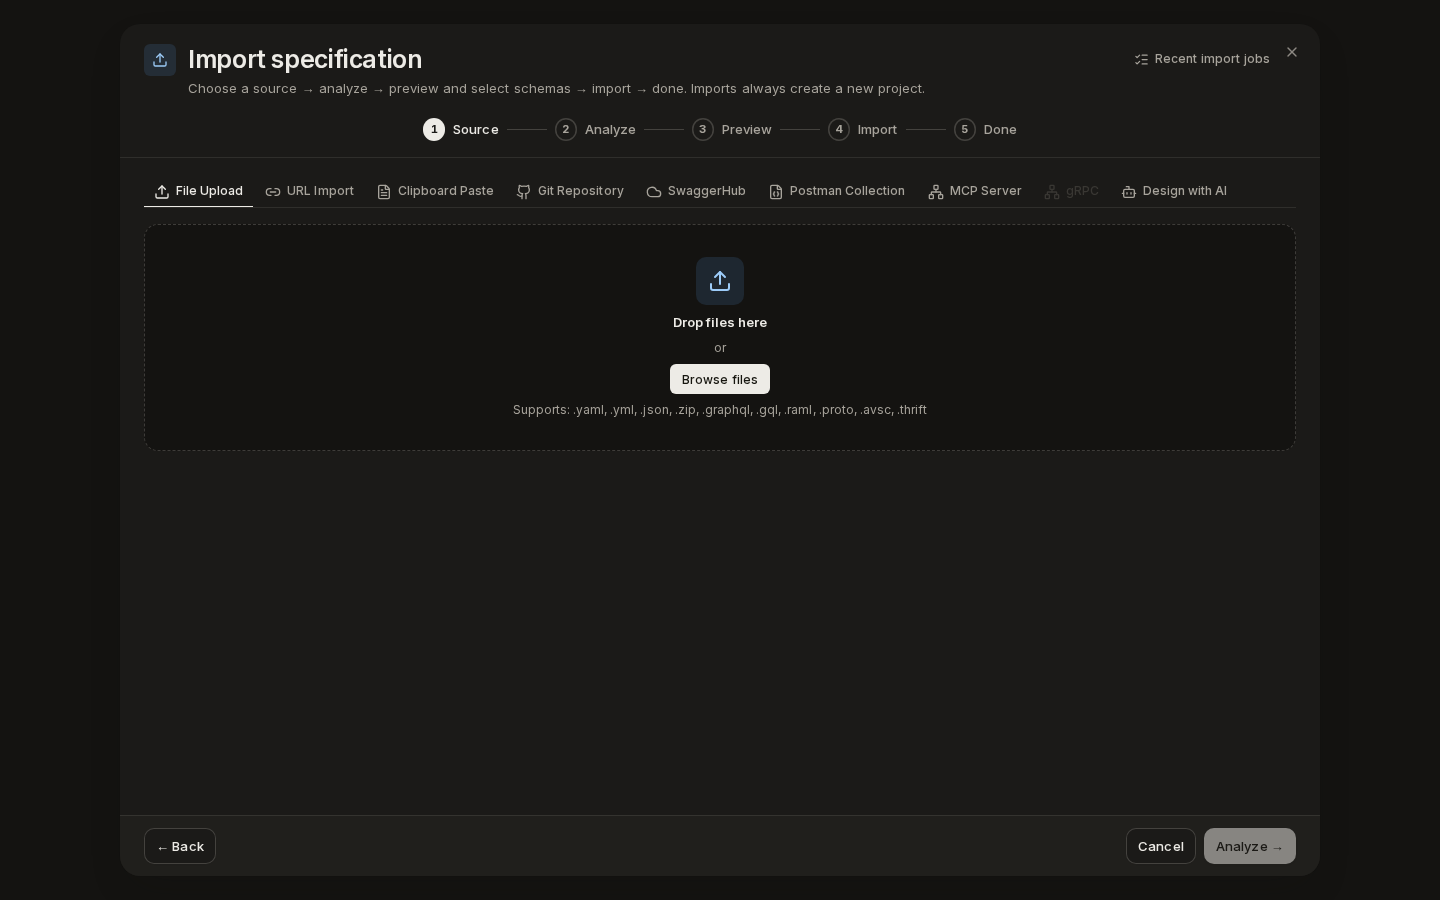Select the Git Repository tab label
The image size is (1440, 900).
point(581,191)
